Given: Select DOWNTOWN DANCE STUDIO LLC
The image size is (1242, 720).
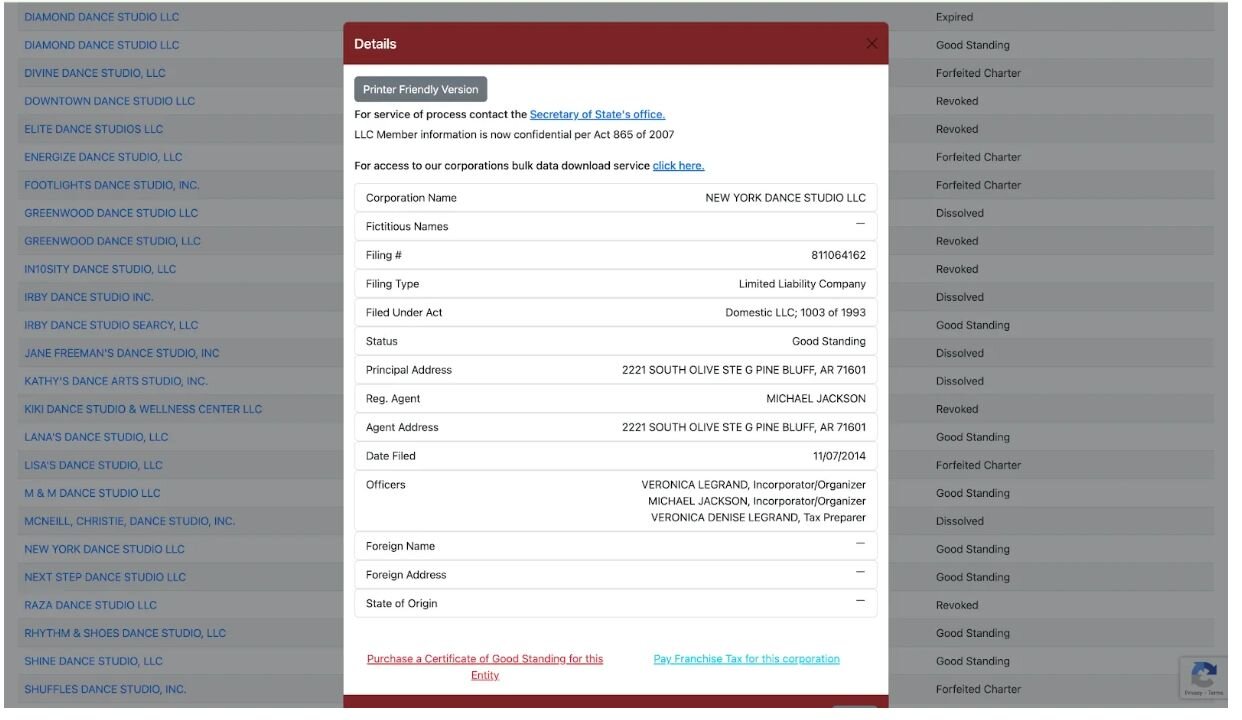Looking at the screenshot, I should click(110, 101).
